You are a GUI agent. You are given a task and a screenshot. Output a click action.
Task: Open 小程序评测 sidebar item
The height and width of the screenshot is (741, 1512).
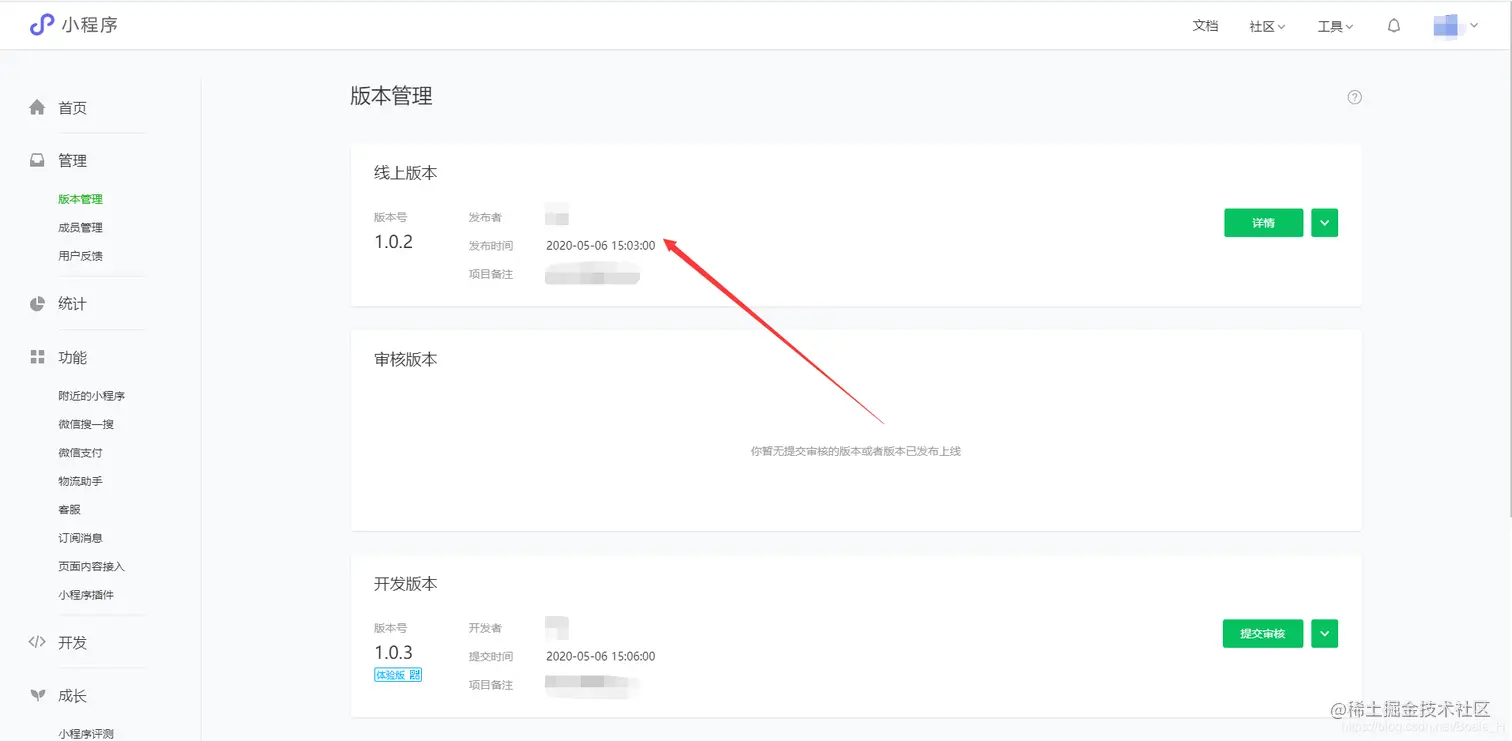tap(86, 733)
